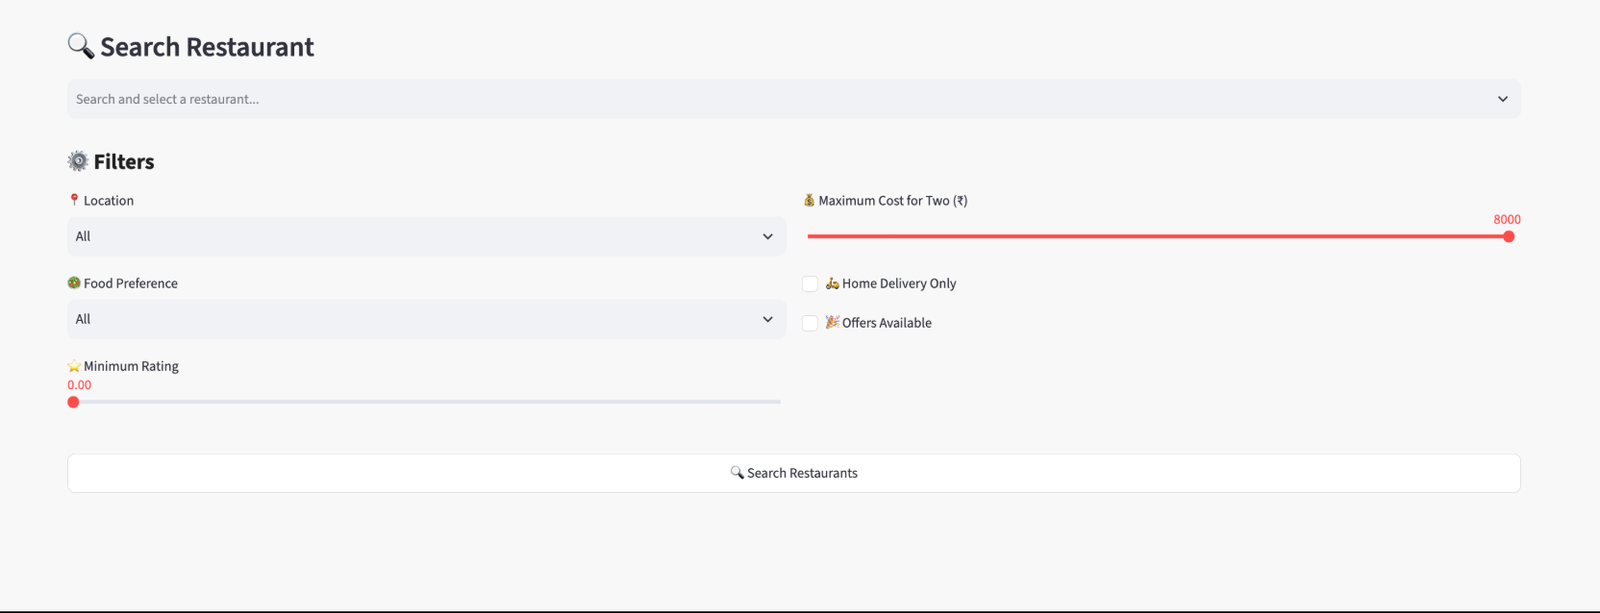1600x613 pixels.
Task: Click the middle of Maximum Cost slider track
Action: tap(1160, 237)
